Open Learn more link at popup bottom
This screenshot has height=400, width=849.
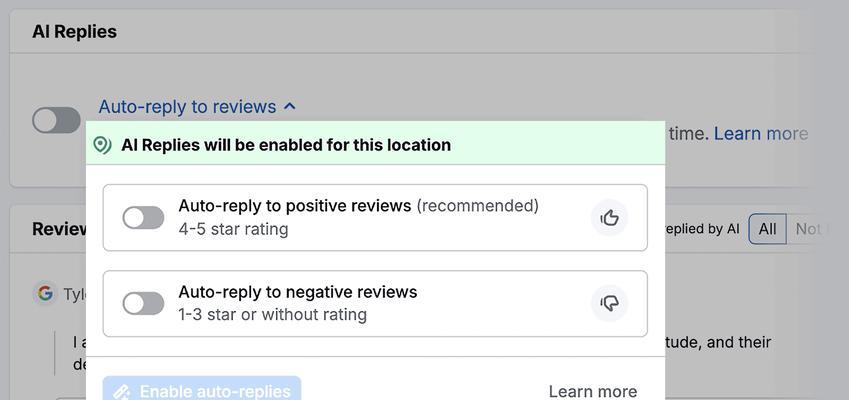point(593,391)
